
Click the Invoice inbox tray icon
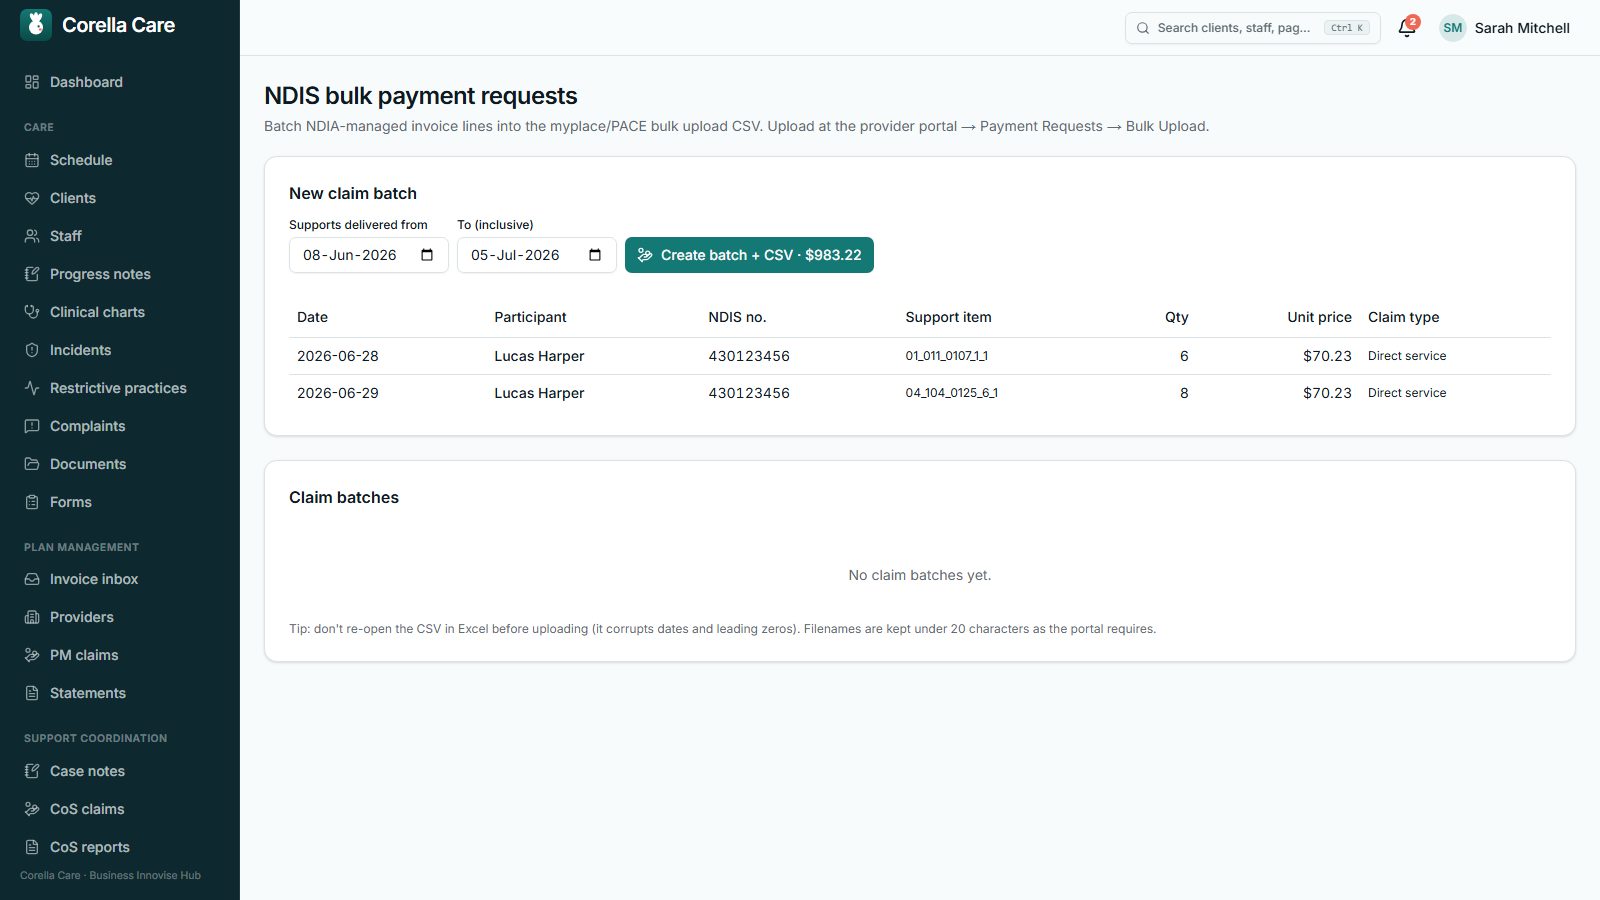(32, 579)
